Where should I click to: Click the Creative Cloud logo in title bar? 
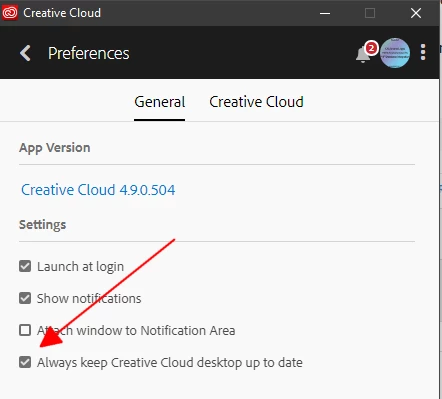coord(10,13)
